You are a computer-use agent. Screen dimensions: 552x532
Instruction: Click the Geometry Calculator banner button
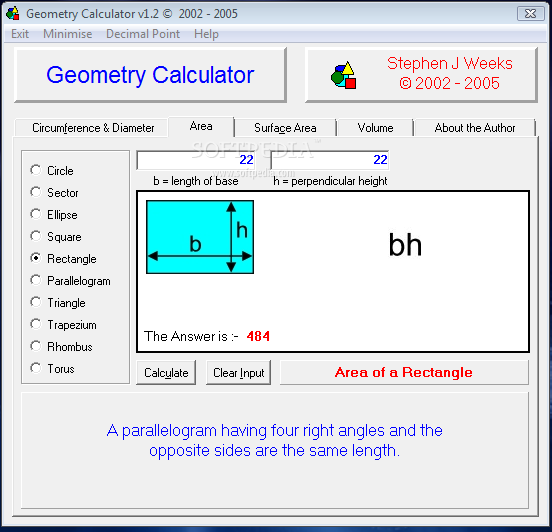[x=150, y=75]
